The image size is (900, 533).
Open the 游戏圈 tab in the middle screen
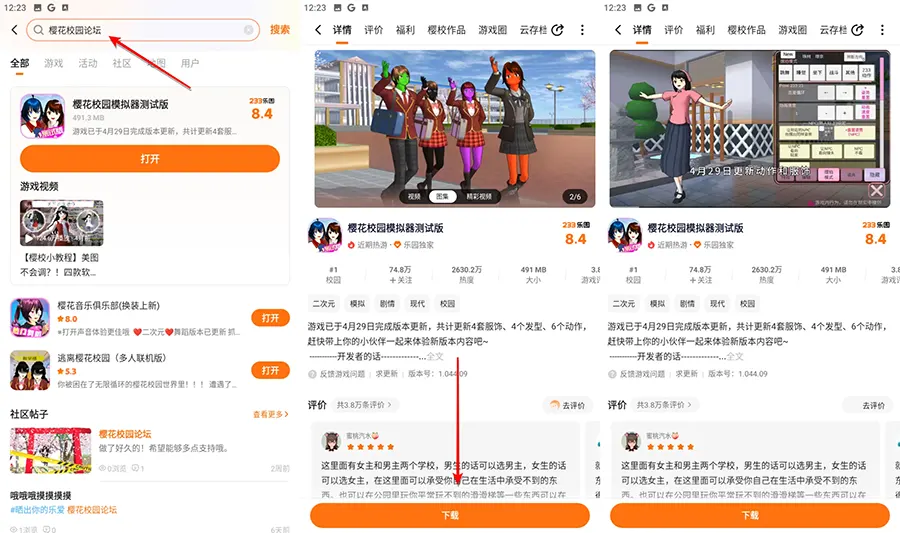coord(492,30)
